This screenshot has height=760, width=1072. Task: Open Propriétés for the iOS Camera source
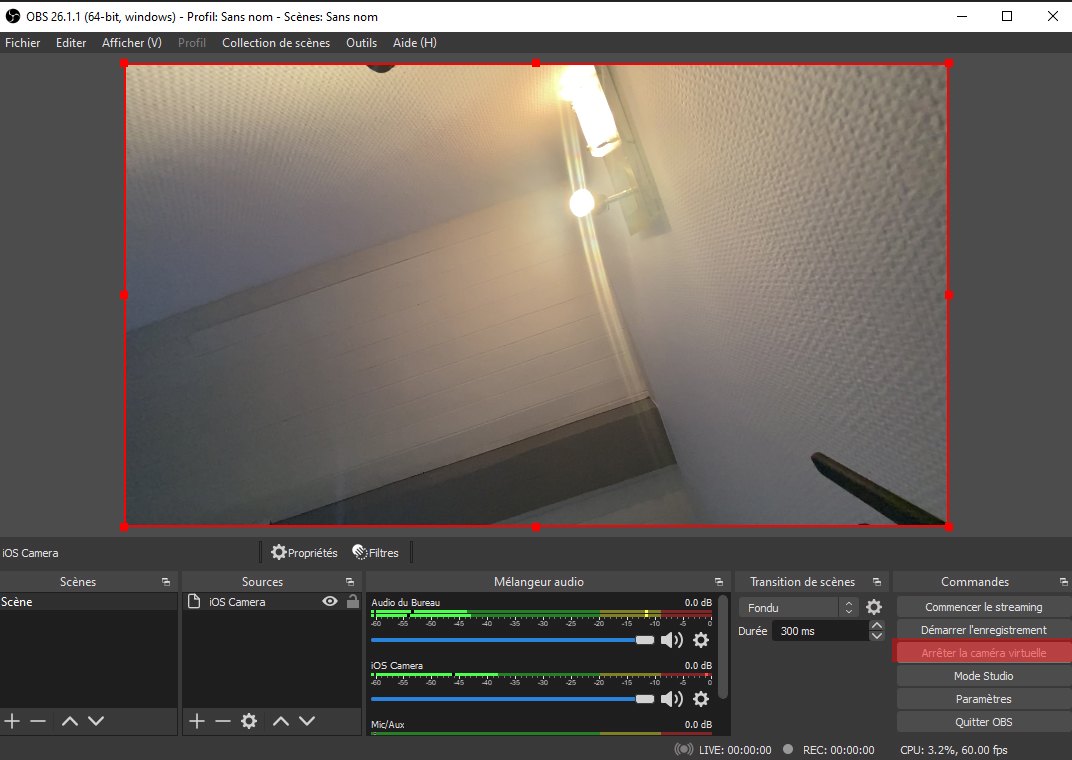304,552
